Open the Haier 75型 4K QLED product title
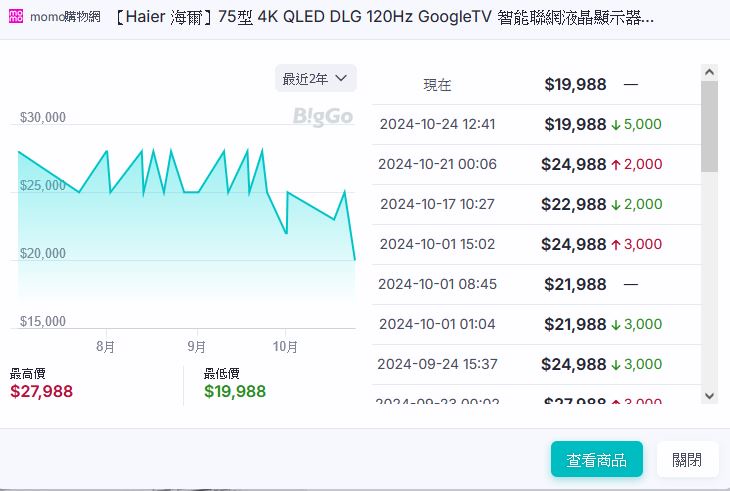This screenshot has width=730, height=491. point(384,18)
